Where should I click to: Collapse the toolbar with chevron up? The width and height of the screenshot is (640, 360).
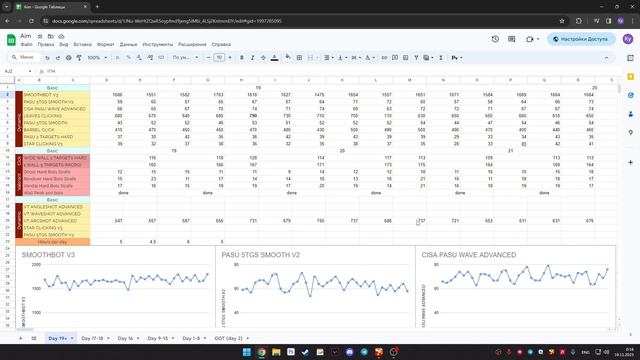point(606,58)
